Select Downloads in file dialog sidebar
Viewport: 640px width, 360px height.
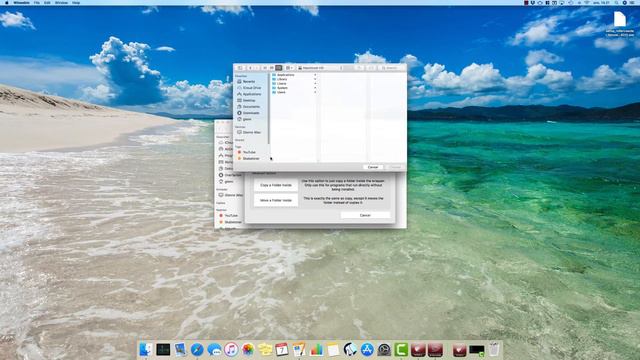[x=251, y=113]
